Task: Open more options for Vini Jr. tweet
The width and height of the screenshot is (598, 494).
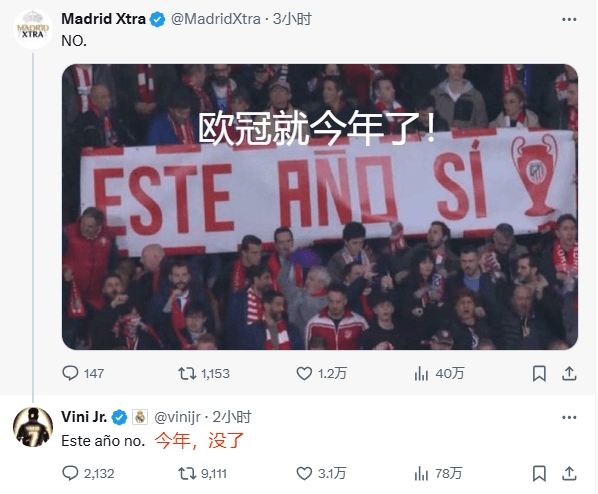Action: (x=569, y=417)
